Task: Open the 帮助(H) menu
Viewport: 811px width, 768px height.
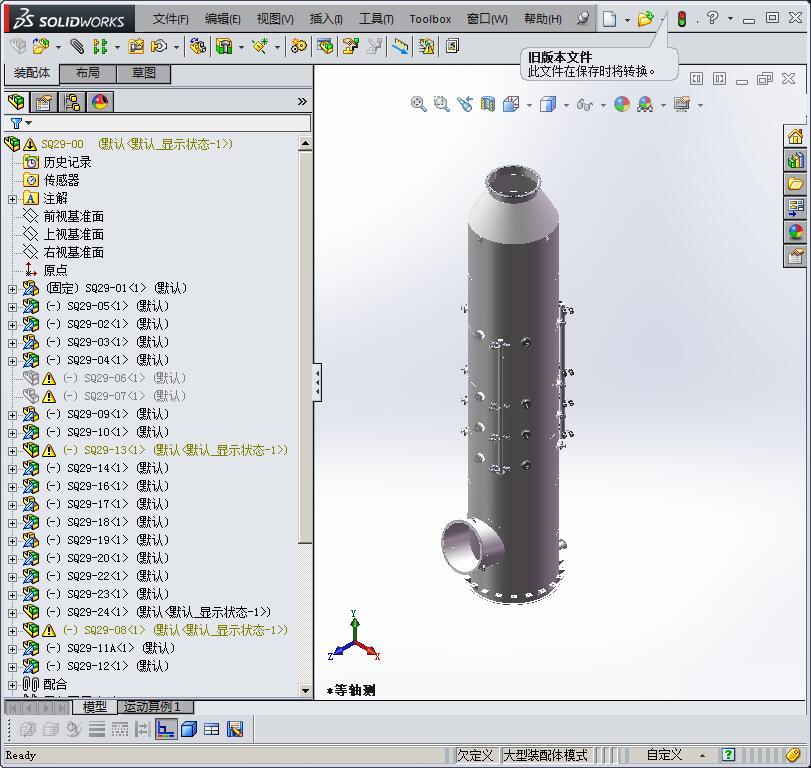Action: [x=543, y=19]
